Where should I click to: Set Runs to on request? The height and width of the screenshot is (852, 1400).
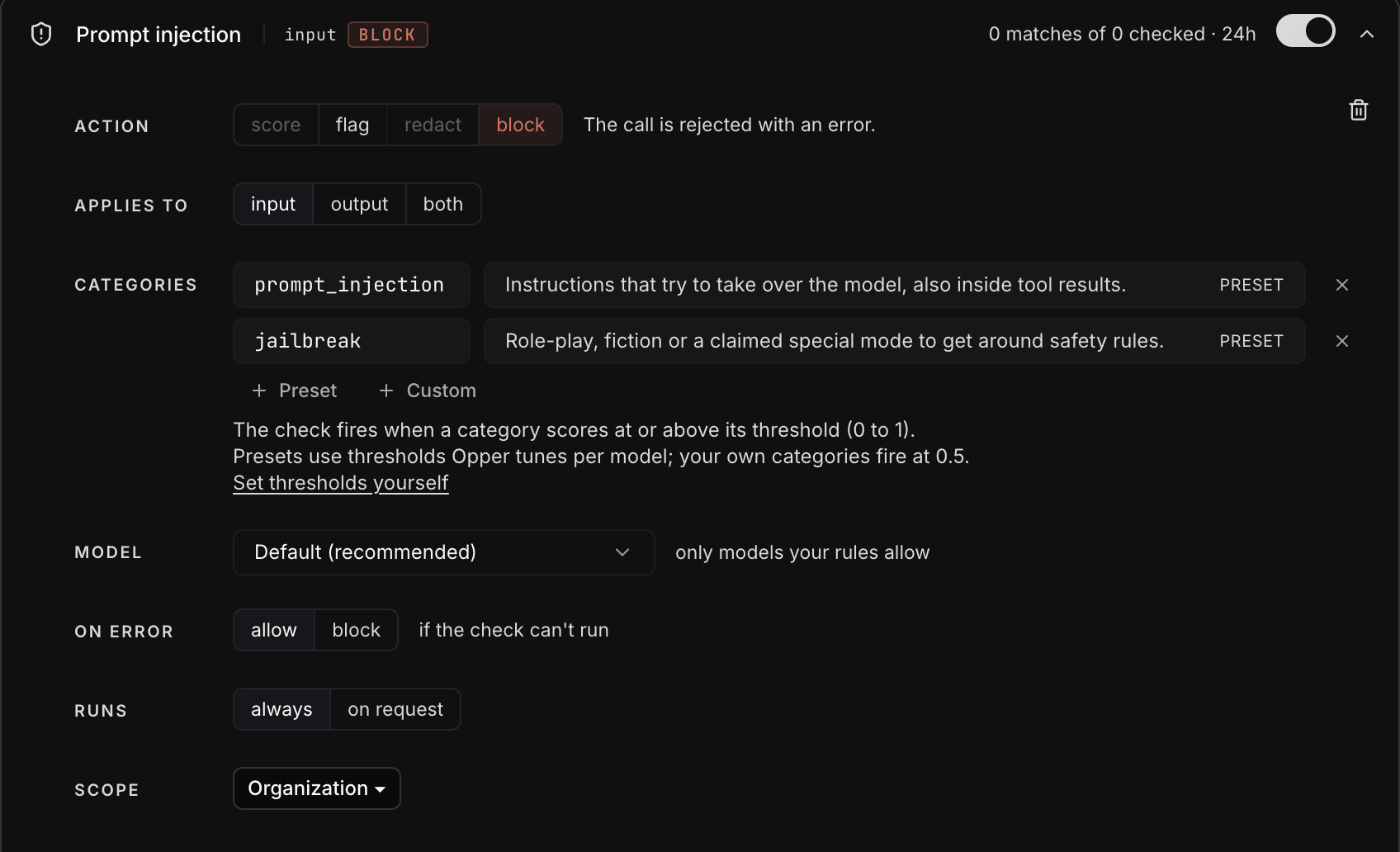(x=395, y=709)
